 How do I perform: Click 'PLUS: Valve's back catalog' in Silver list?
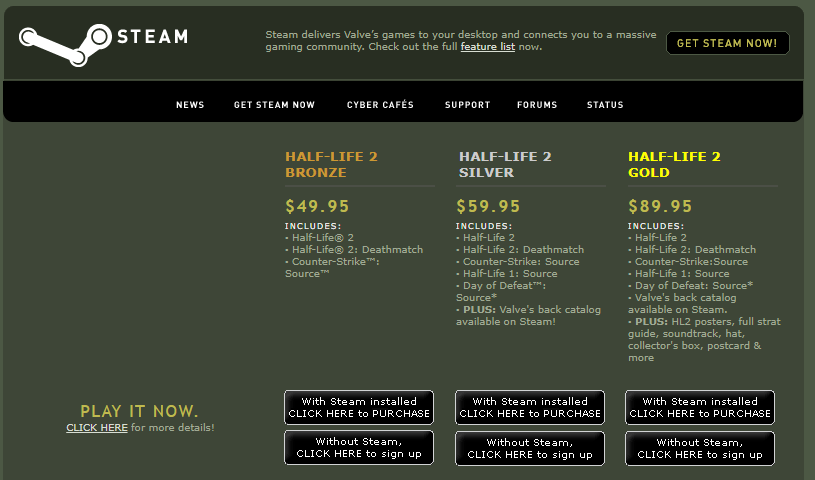tap(528, 316)
